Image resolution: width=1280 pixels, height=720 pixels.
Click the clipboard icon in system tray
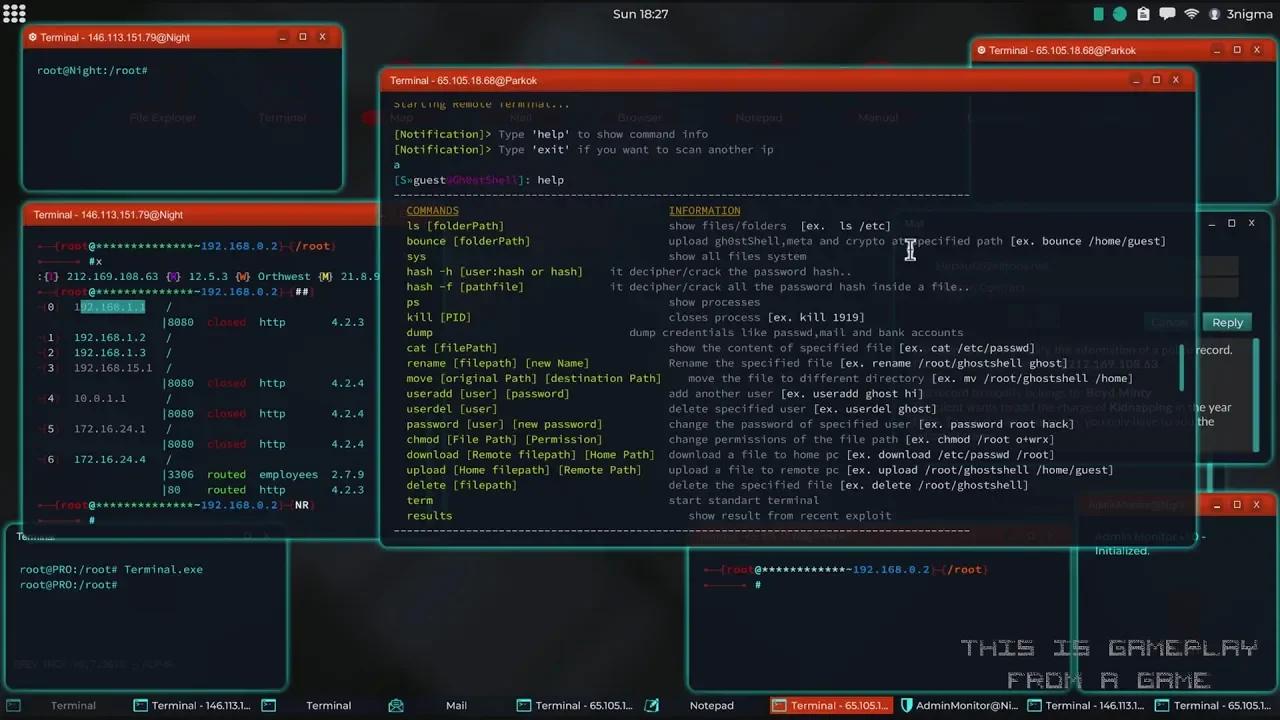click(1143, 14)
